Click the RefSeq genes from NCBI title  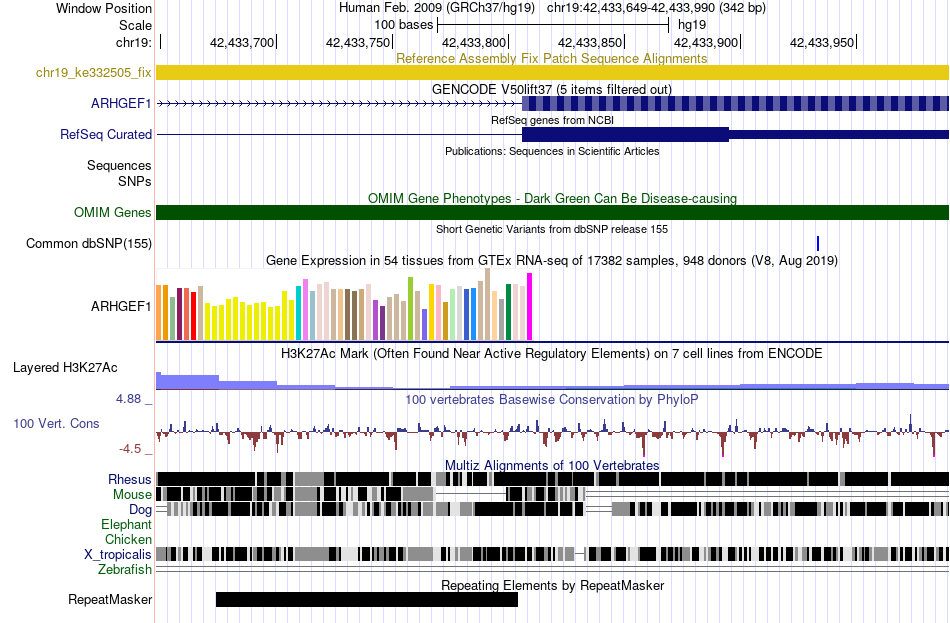click(x=552, y=120)
